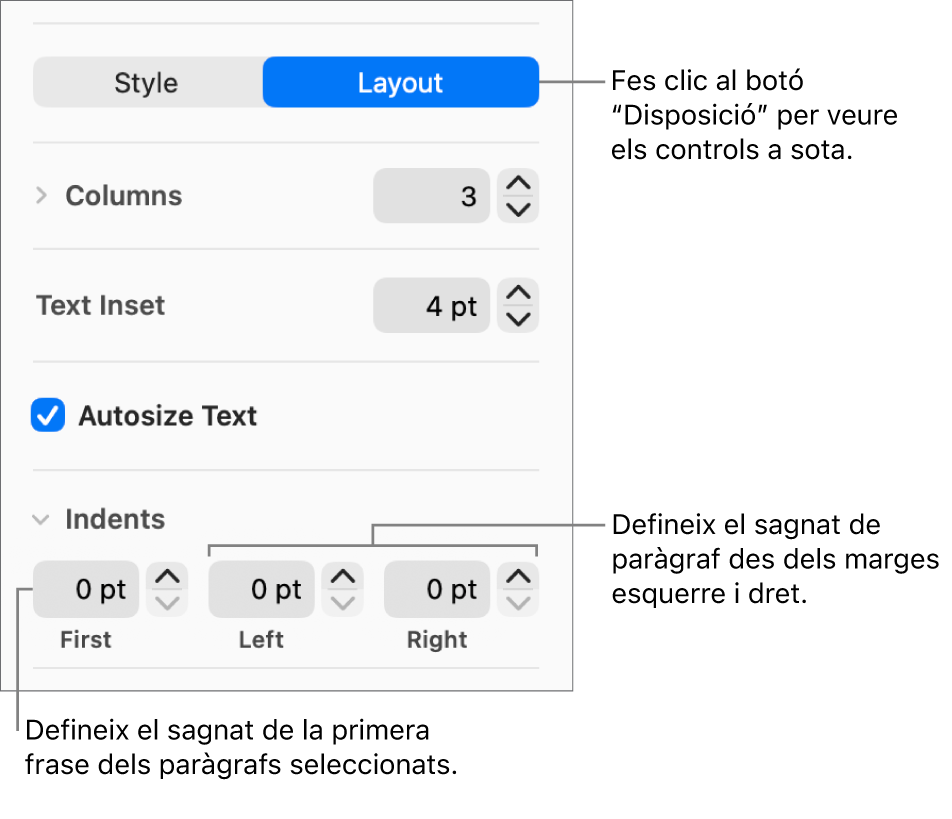Click the First indent value field
Image resolution: width=952 pixels, height=819 pixels.
pos(86,590)
